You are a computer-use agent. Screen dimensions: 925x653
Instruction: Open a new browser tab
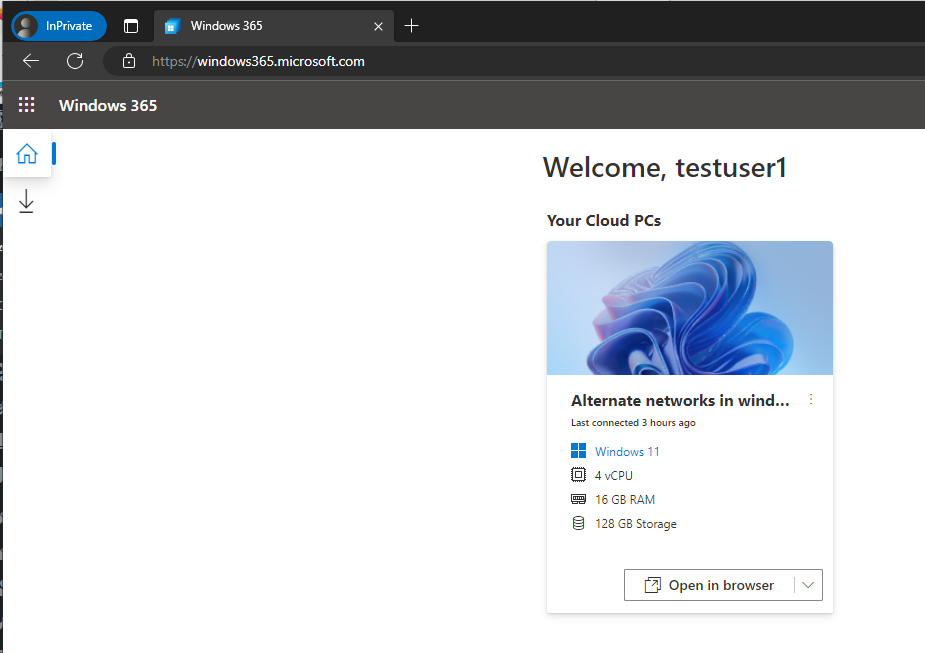[x=411, y=25]
